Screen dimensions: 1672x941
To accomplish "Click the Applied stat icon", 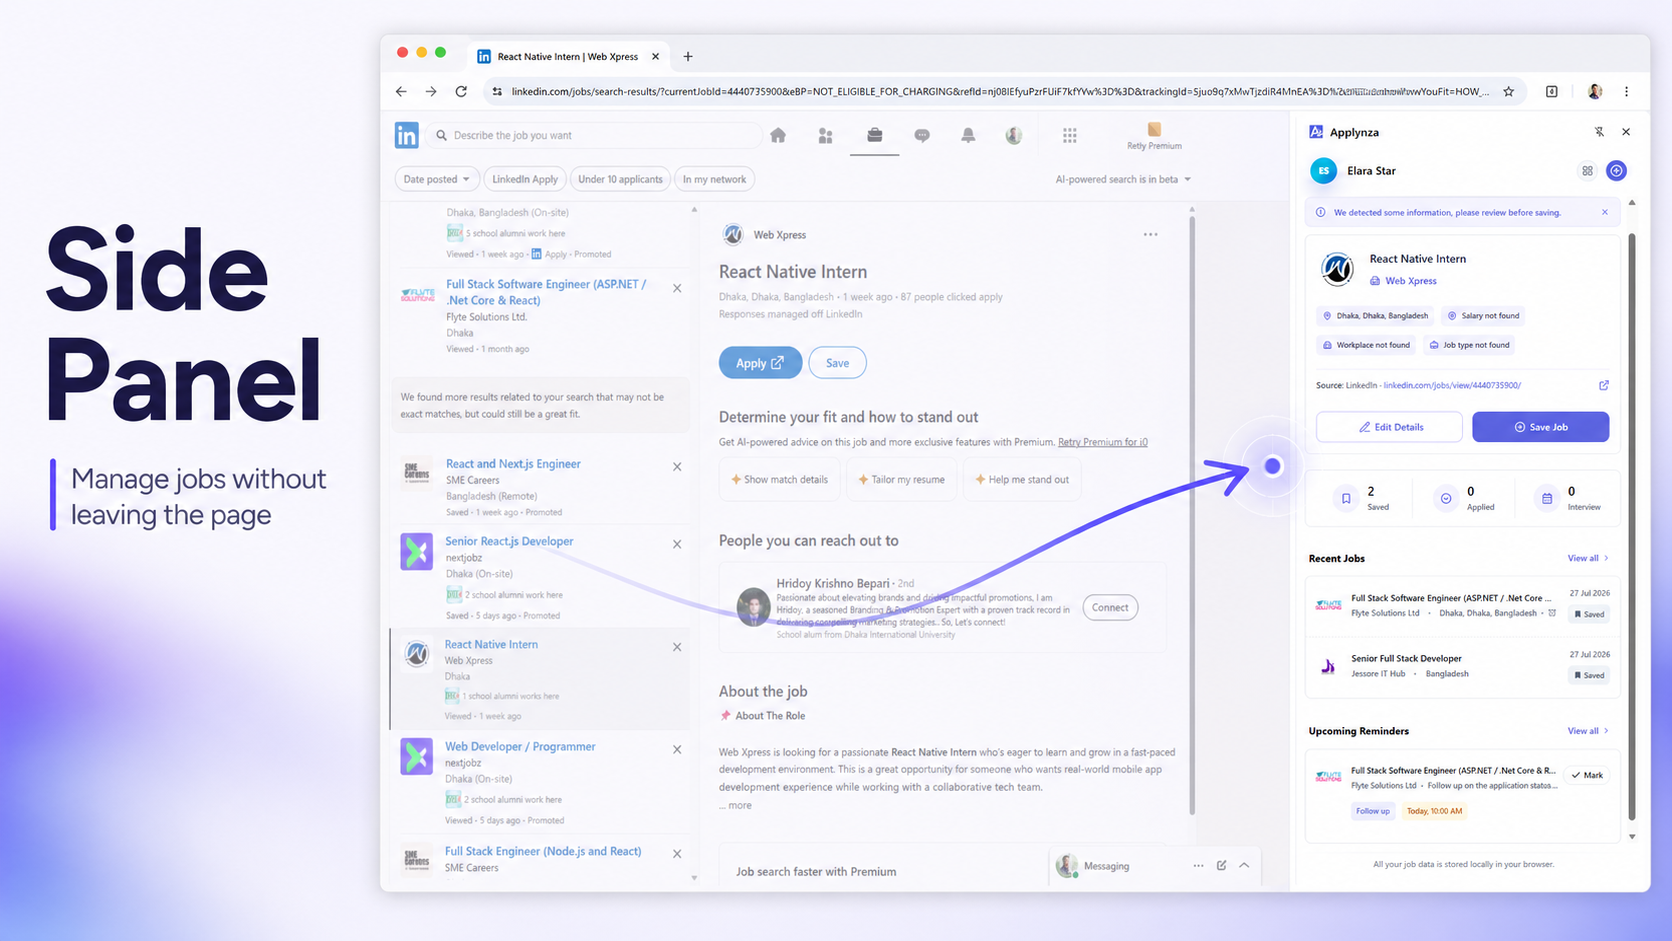I will (x=1446, y=498).
